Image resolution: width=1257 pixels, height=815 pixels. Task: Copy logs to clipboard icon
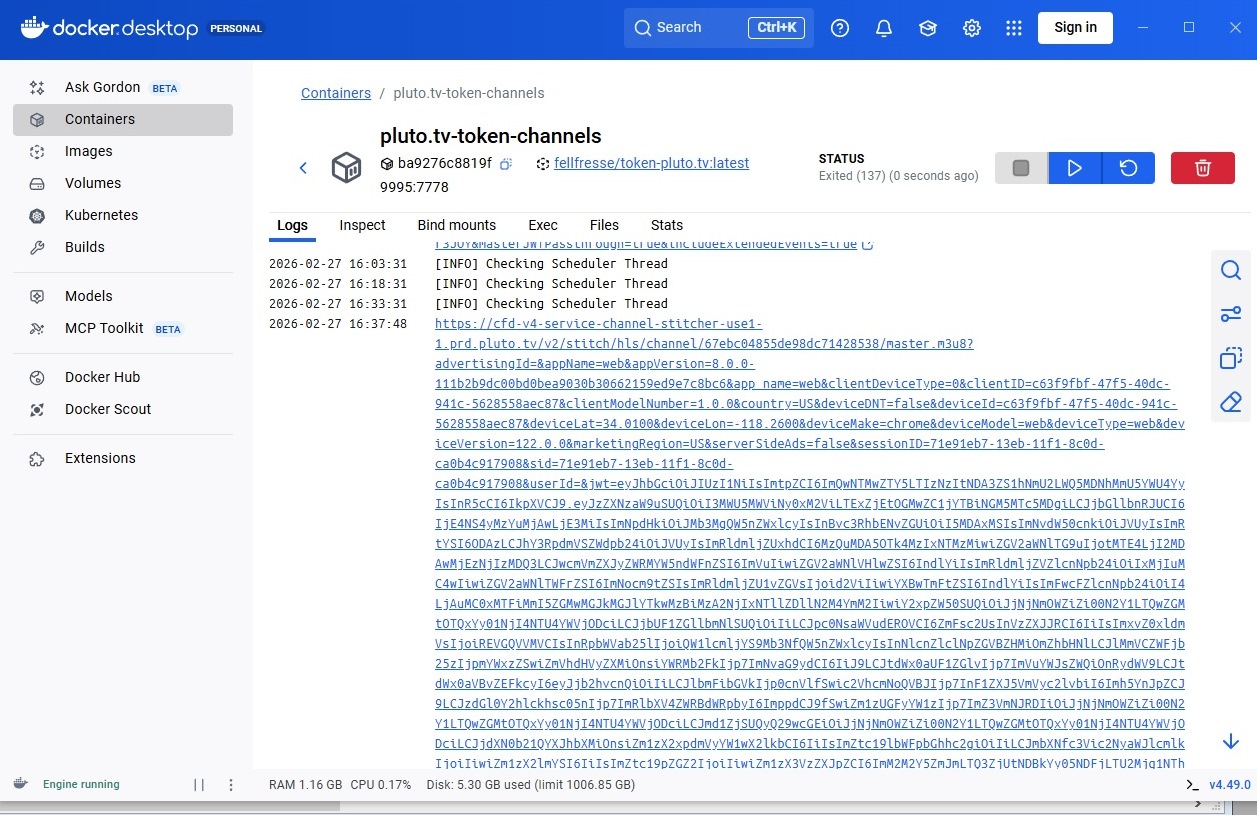pyautogui.click(x=1231, y=358)
